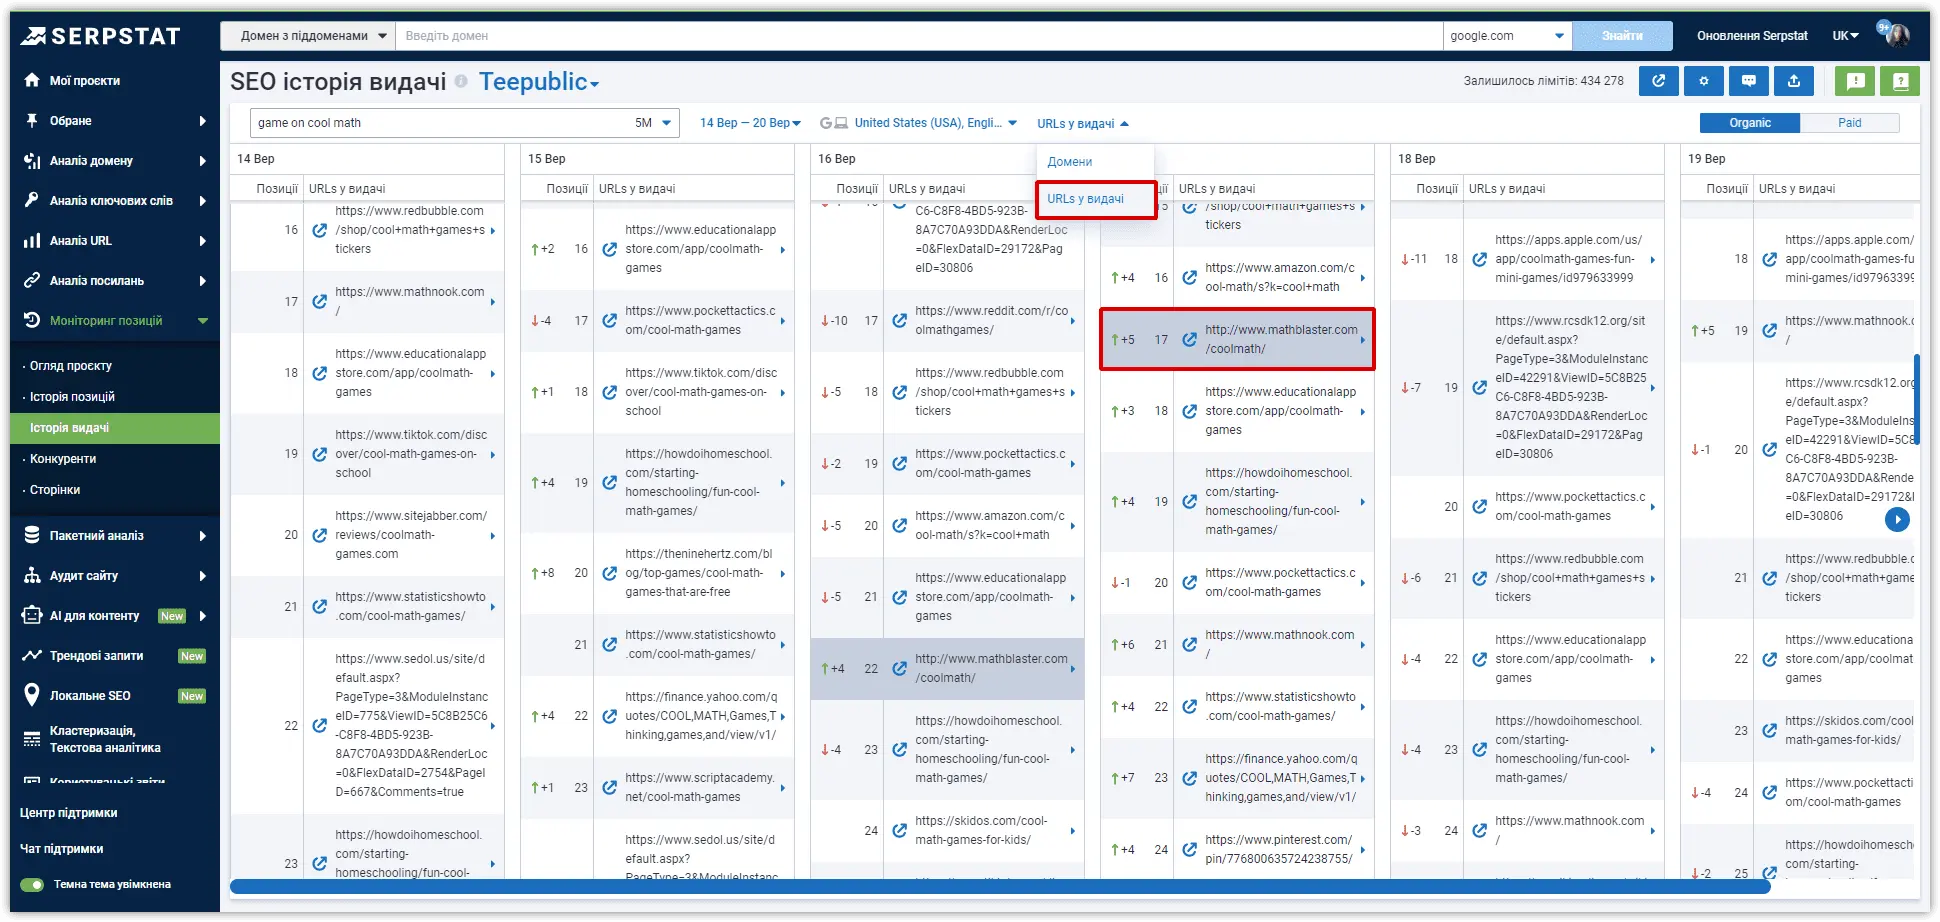Open the 14 Вер – 20 Вер date range dropdown
The width and height of the screenshot is (1940, 922).
pyautogui.click(x=750, y=123)
